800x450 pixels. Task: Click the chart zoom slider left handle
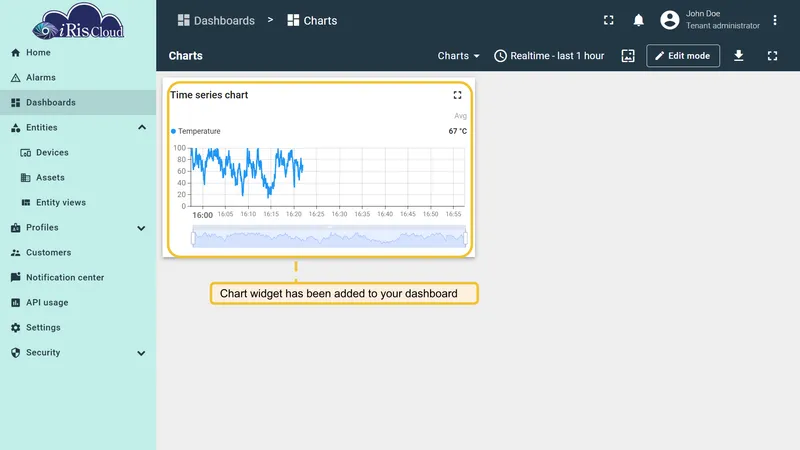(x=193, y=238)
